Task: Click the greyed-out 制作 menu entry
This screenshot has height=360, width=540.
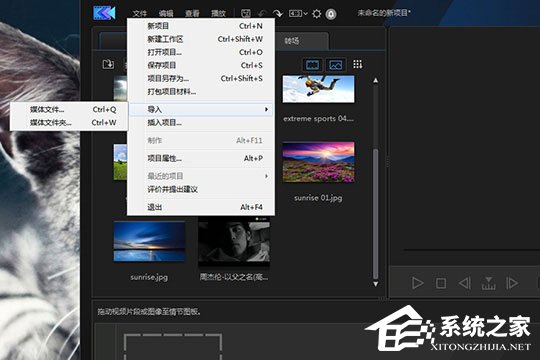Action: 201,140
